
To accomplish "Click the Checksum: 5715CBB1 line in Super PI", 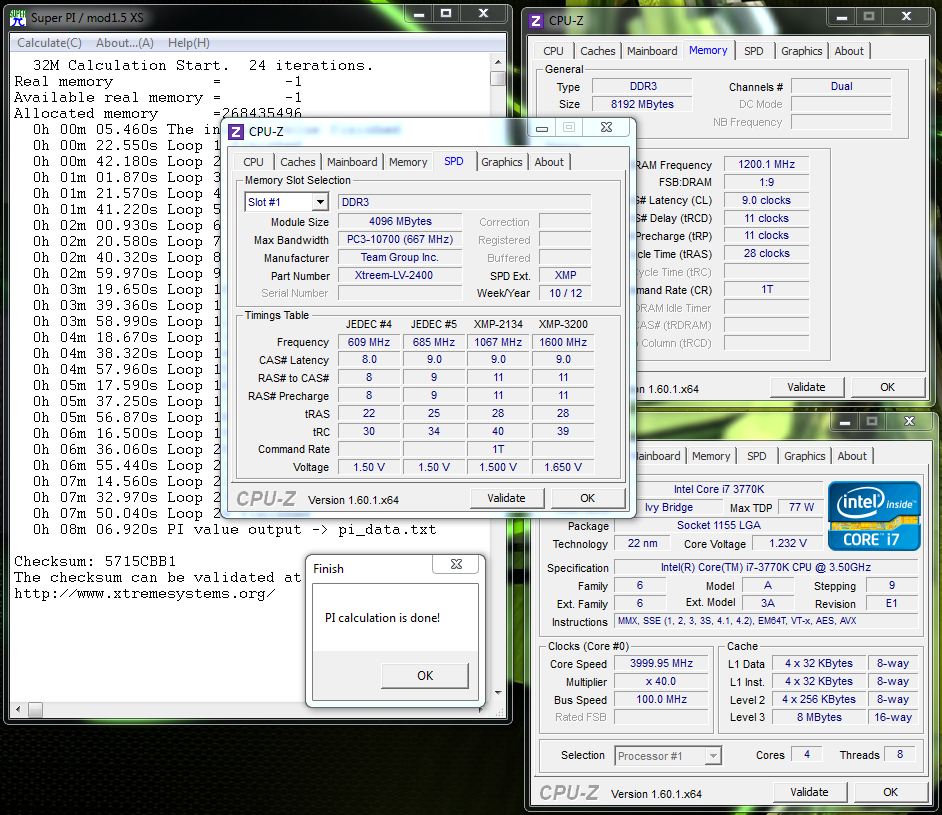I will coord(95,562).
